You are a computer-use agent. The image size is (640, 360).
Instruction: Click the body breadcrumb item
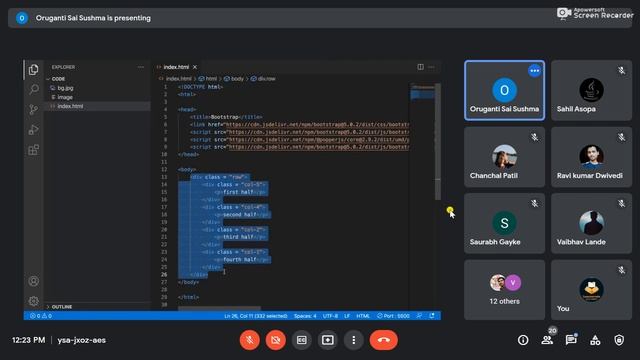click(237, 79)
